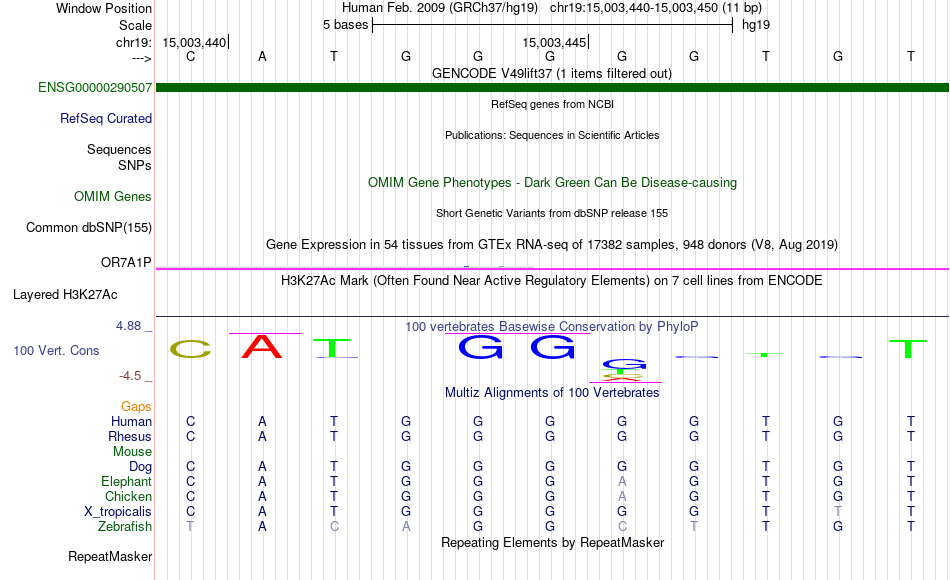Open Publications: Sequences in Scientific Articles title

(x=552, y=135)
